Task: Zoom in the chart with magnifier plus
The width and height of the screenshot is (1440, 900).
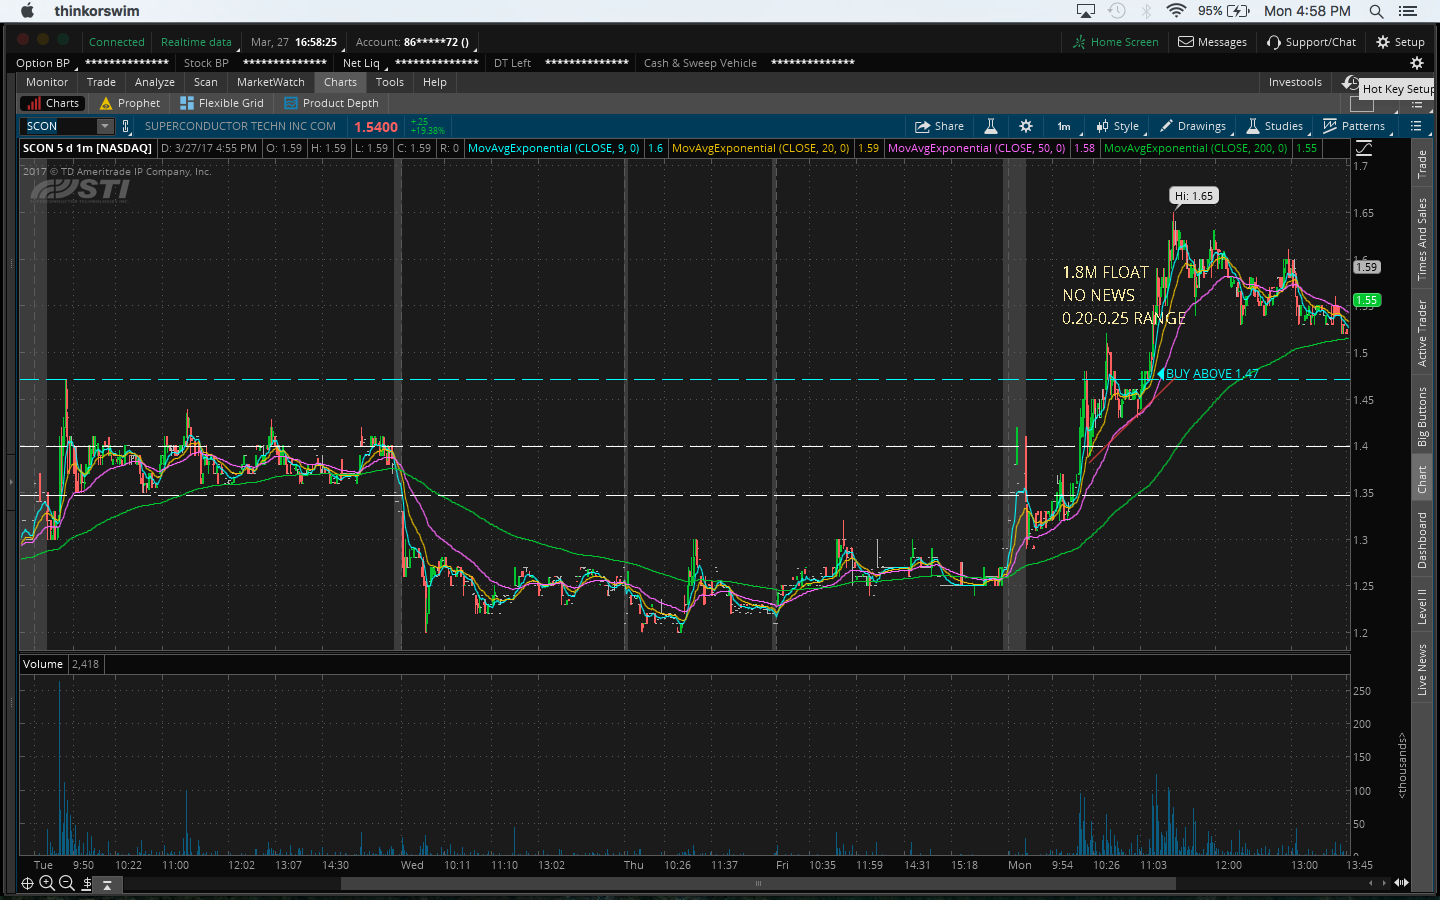Action: point(47,883)
